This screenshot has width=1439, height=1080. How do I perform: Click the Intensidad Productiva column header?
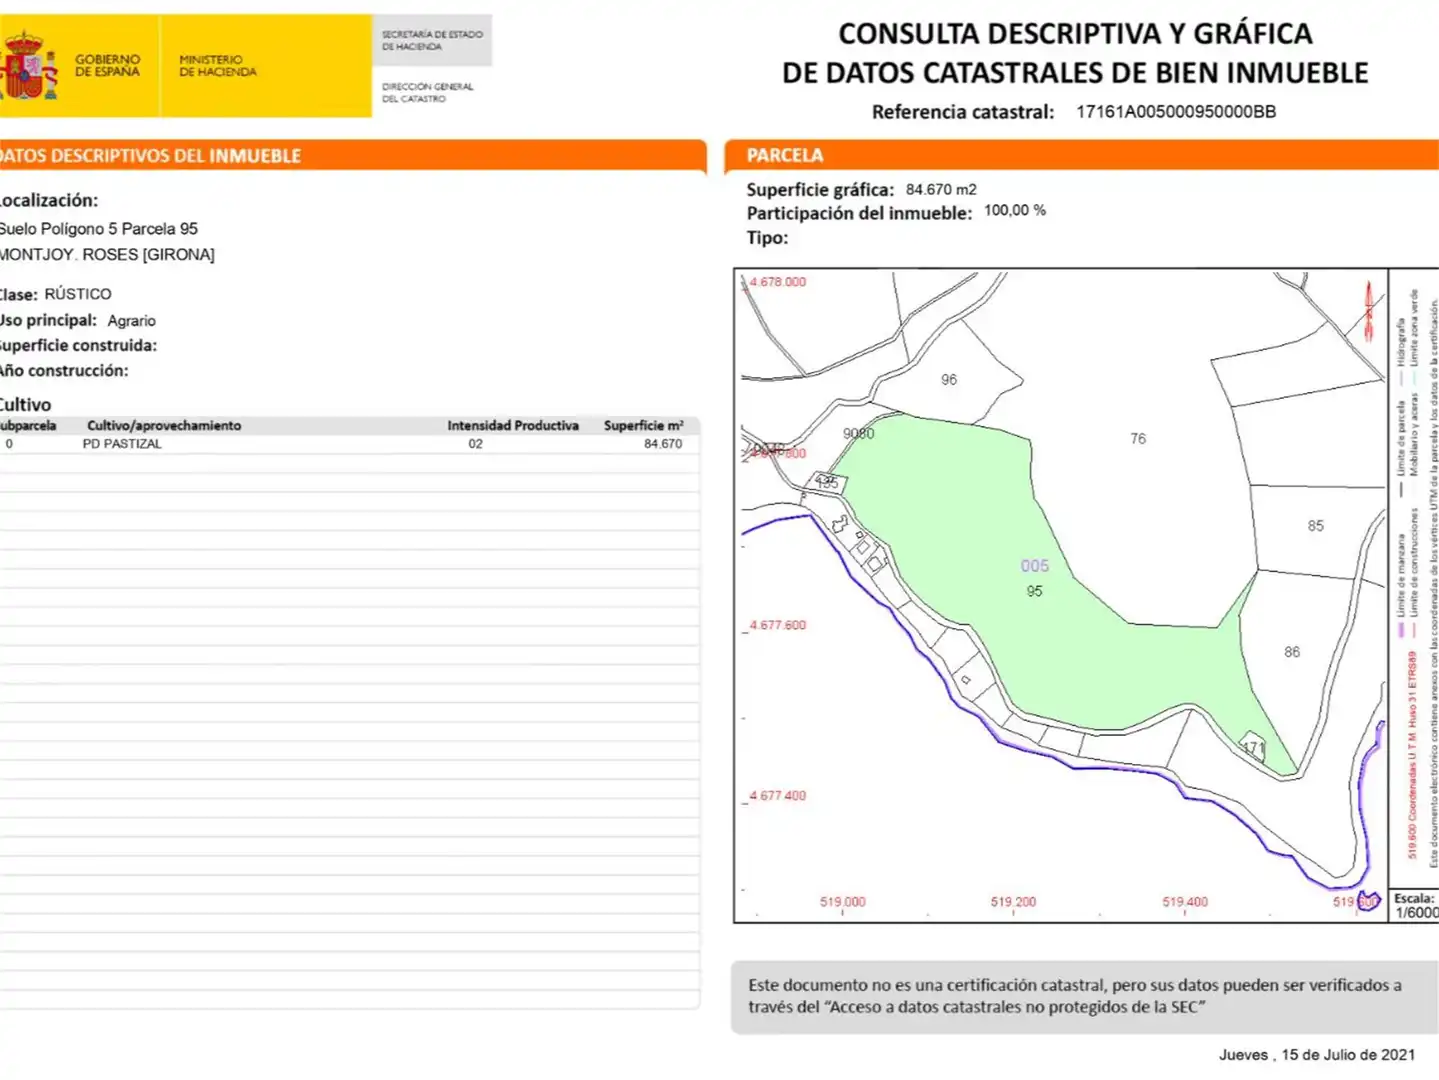click(x=513, y=426)
